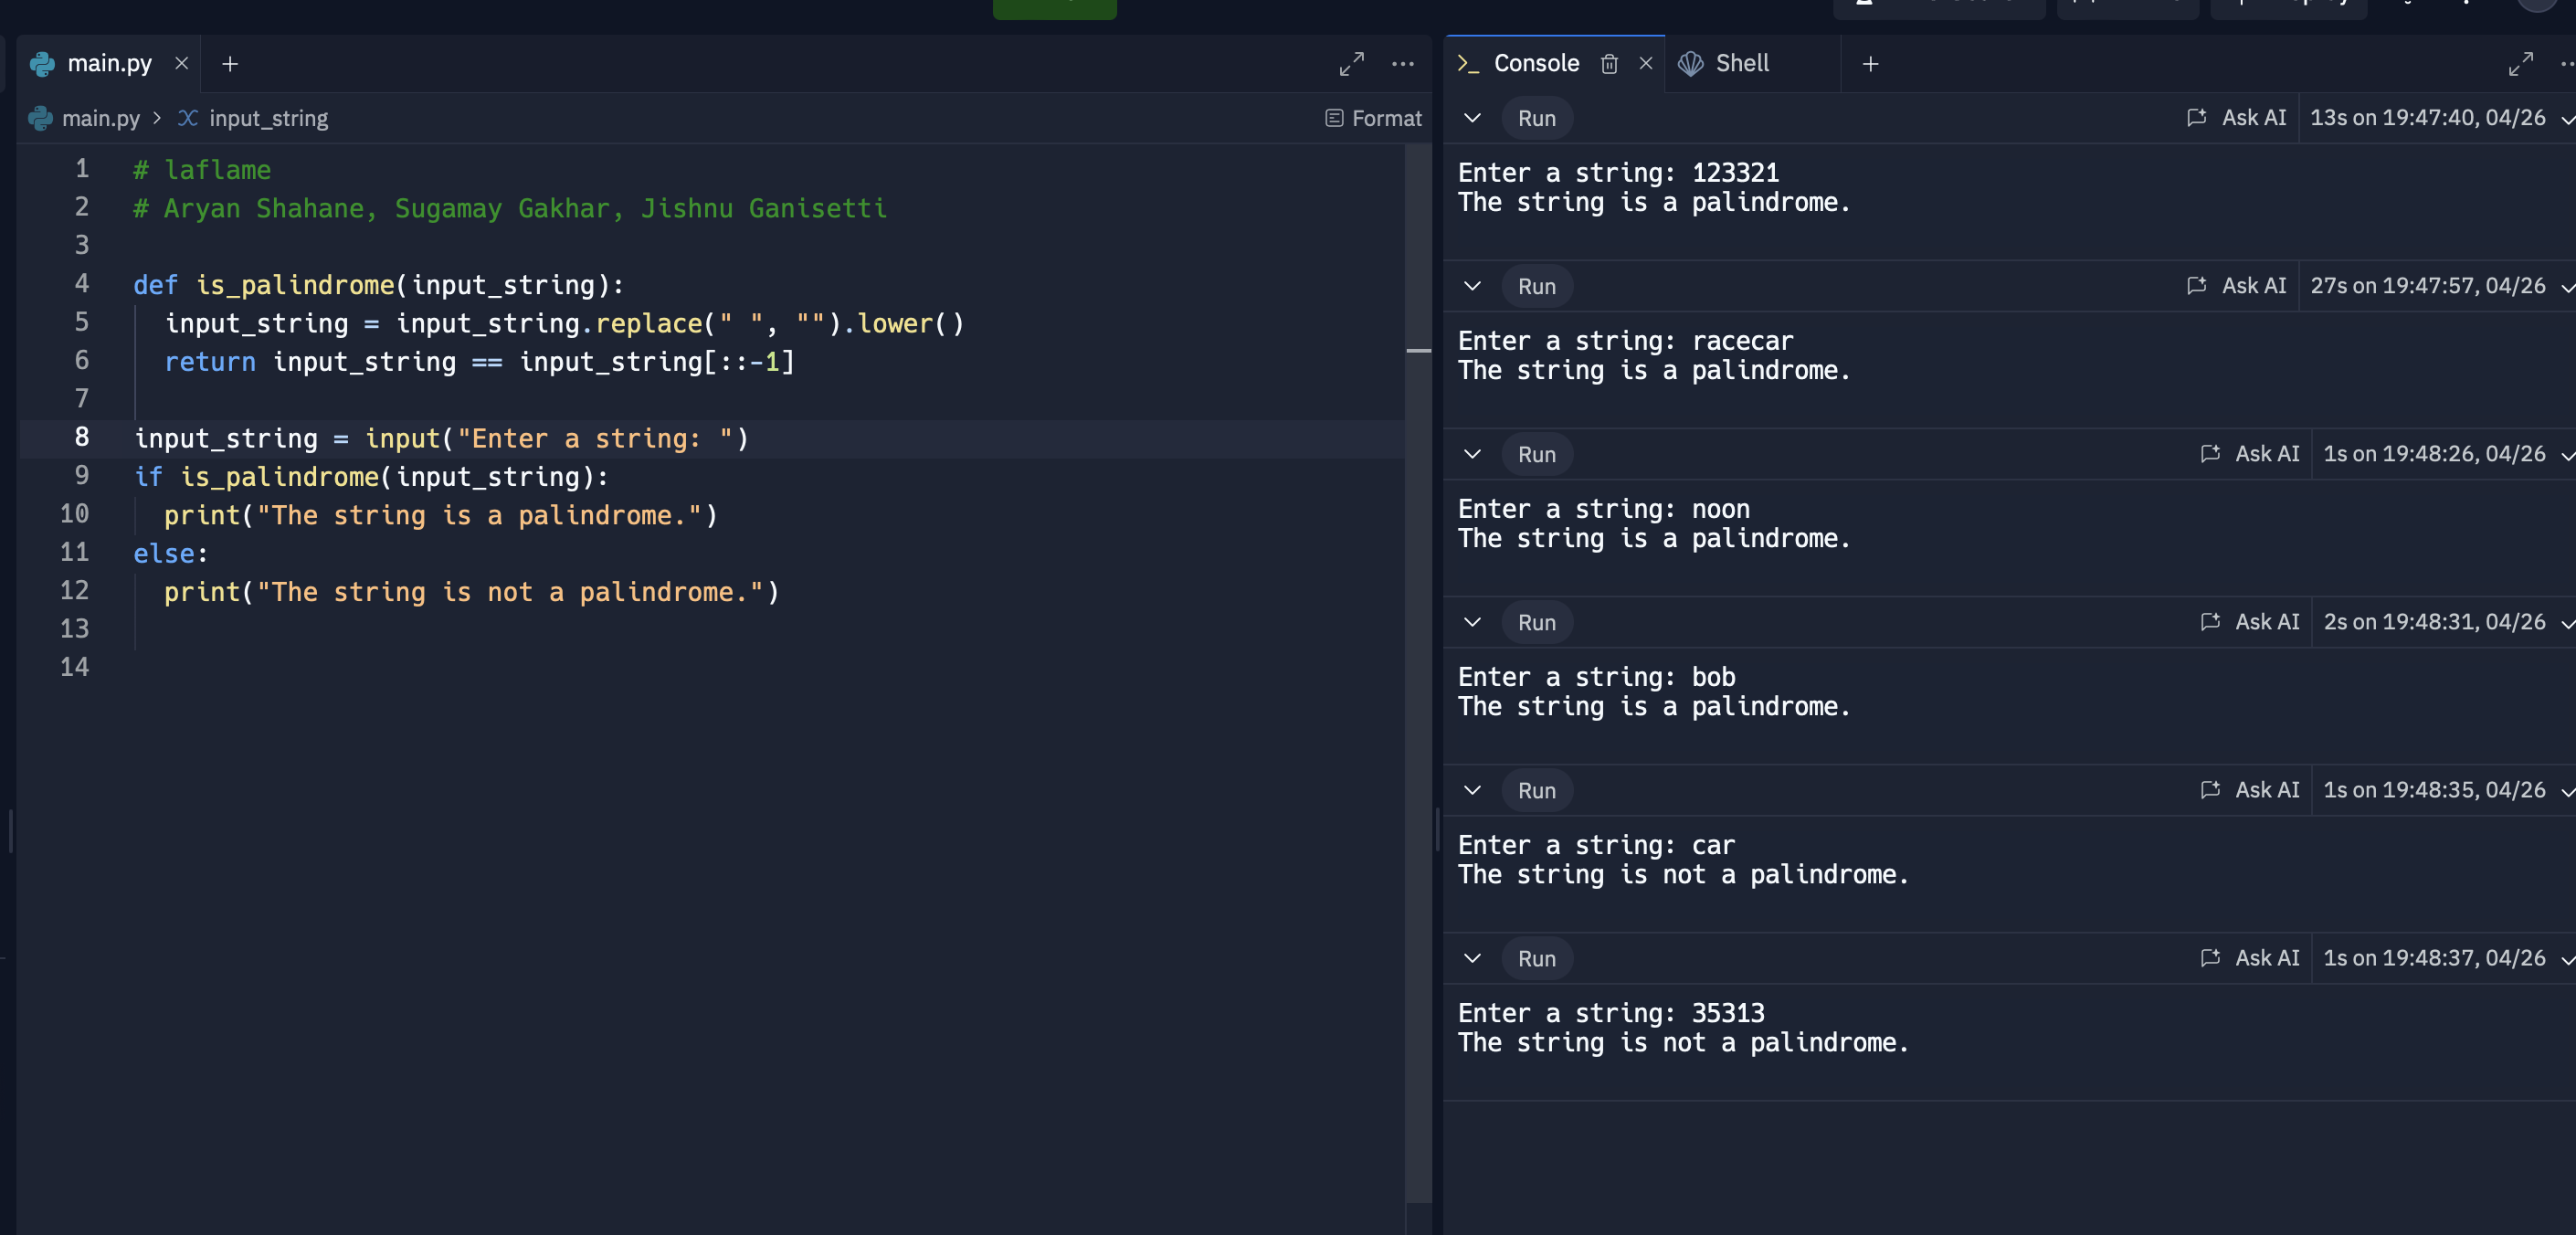
Task: Collapse the car run output chevron
Action: (1472, 790)
